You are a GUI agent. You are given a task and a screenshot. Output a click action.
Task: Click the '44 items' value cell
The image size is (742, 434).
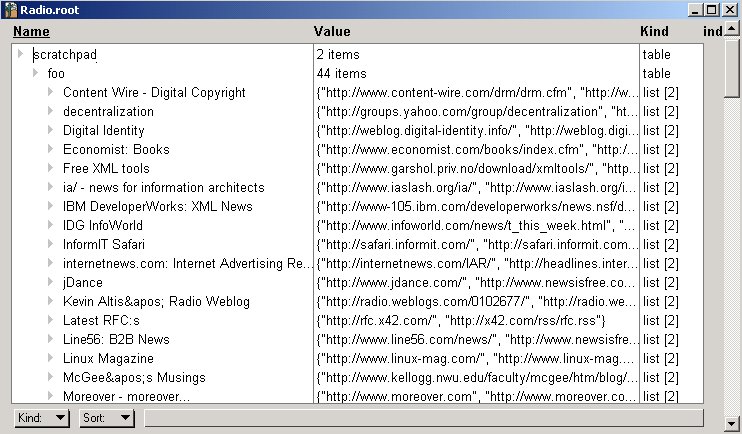click(342, 73)
